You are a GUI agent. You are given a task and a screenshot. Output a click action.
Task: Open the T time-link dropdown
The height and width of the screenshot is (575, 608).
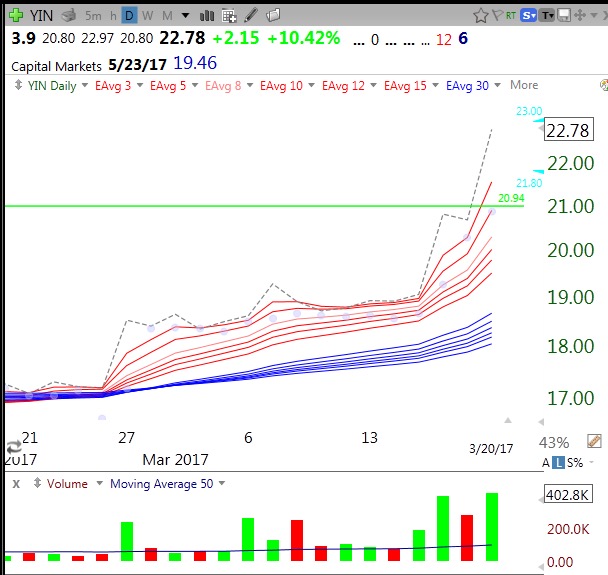547,16
